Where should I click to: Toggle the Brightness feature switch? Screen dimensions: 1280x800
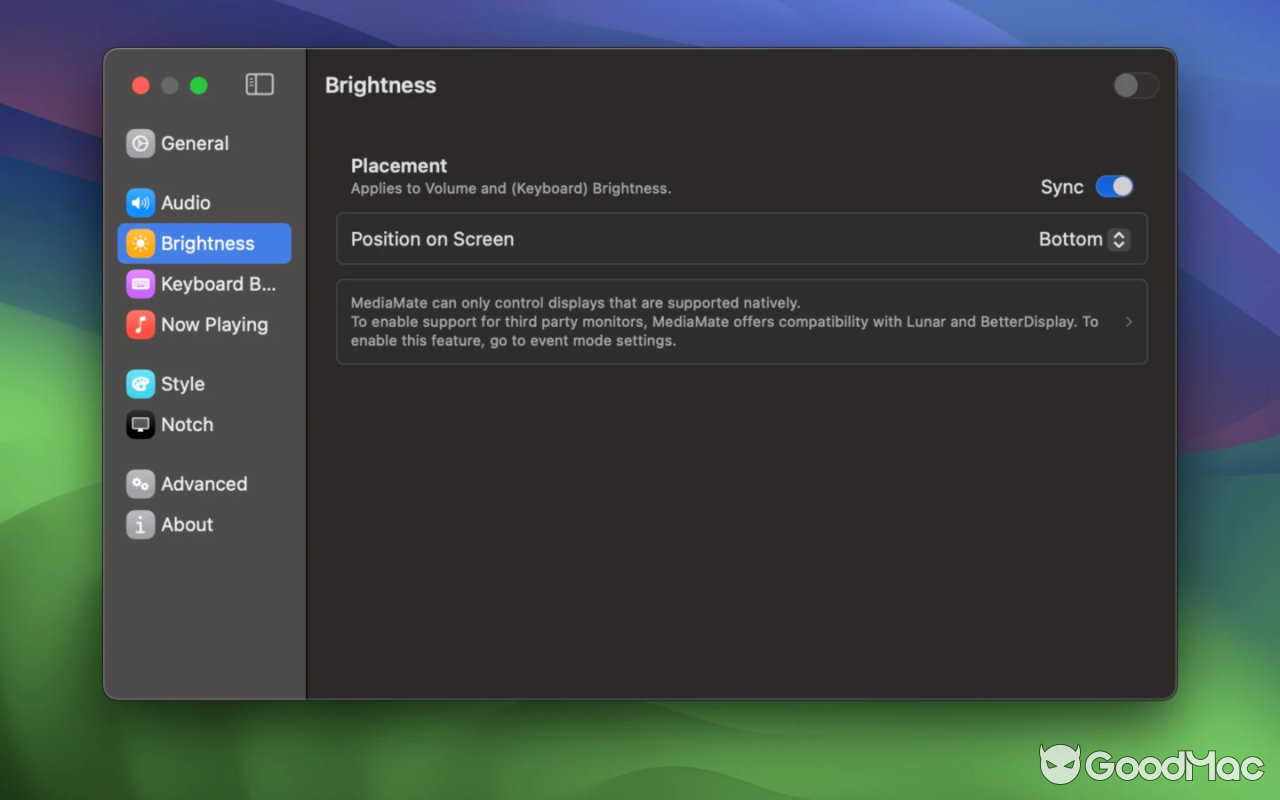pyautogui.click(x=1135, y=86)
